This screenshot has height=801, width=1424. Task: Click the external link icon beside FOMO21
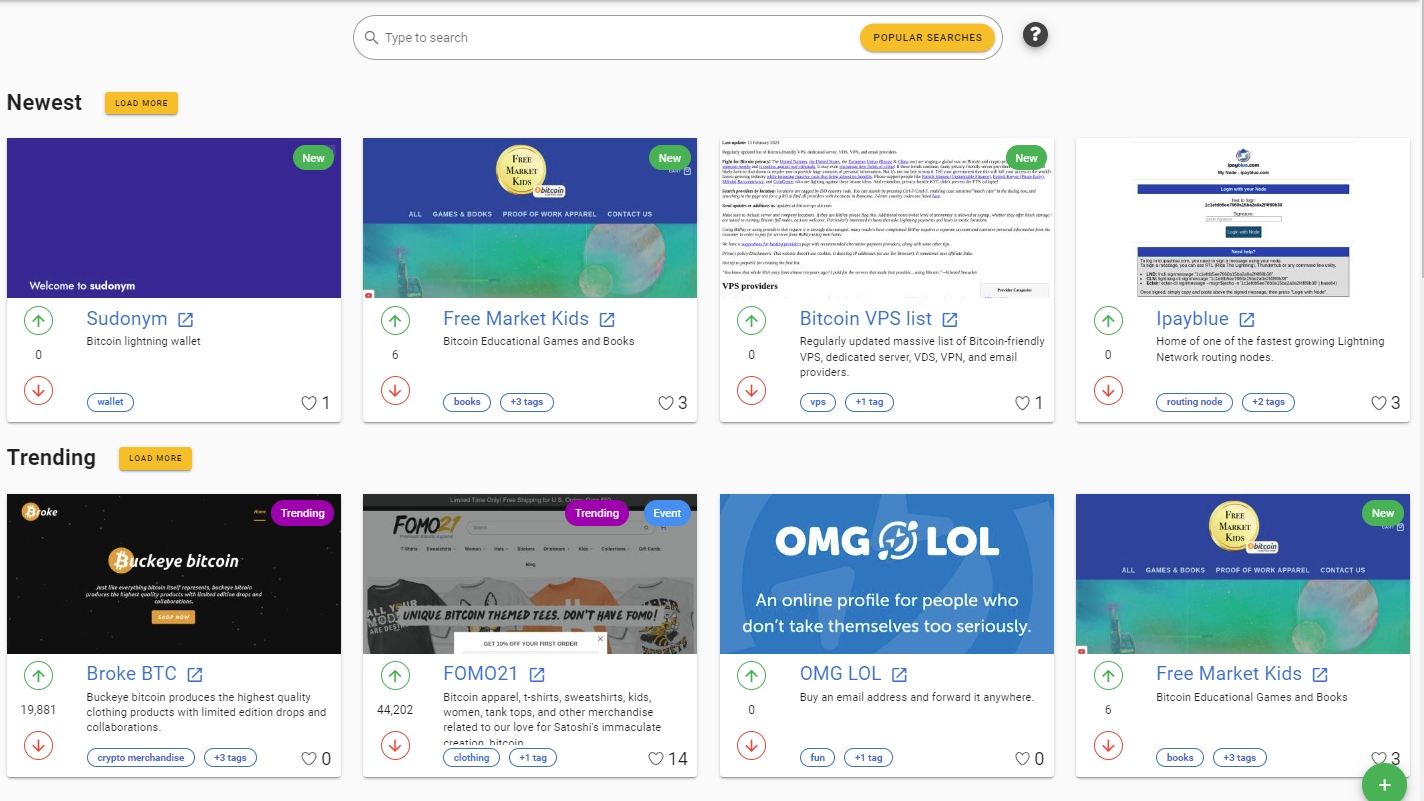[x=537, y=675]
